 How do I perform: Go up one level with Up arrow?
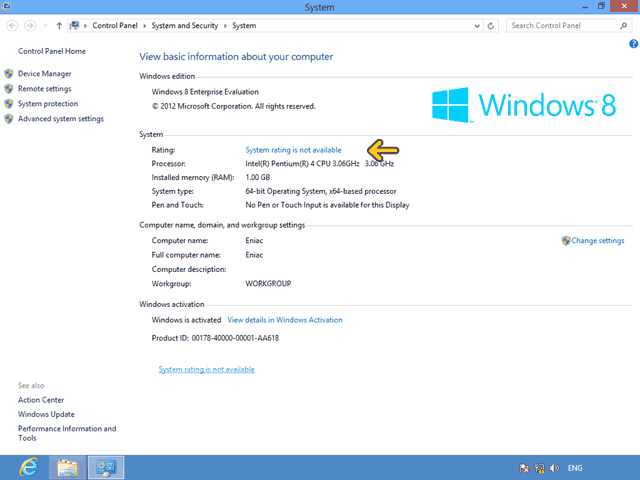click(59, 26)
